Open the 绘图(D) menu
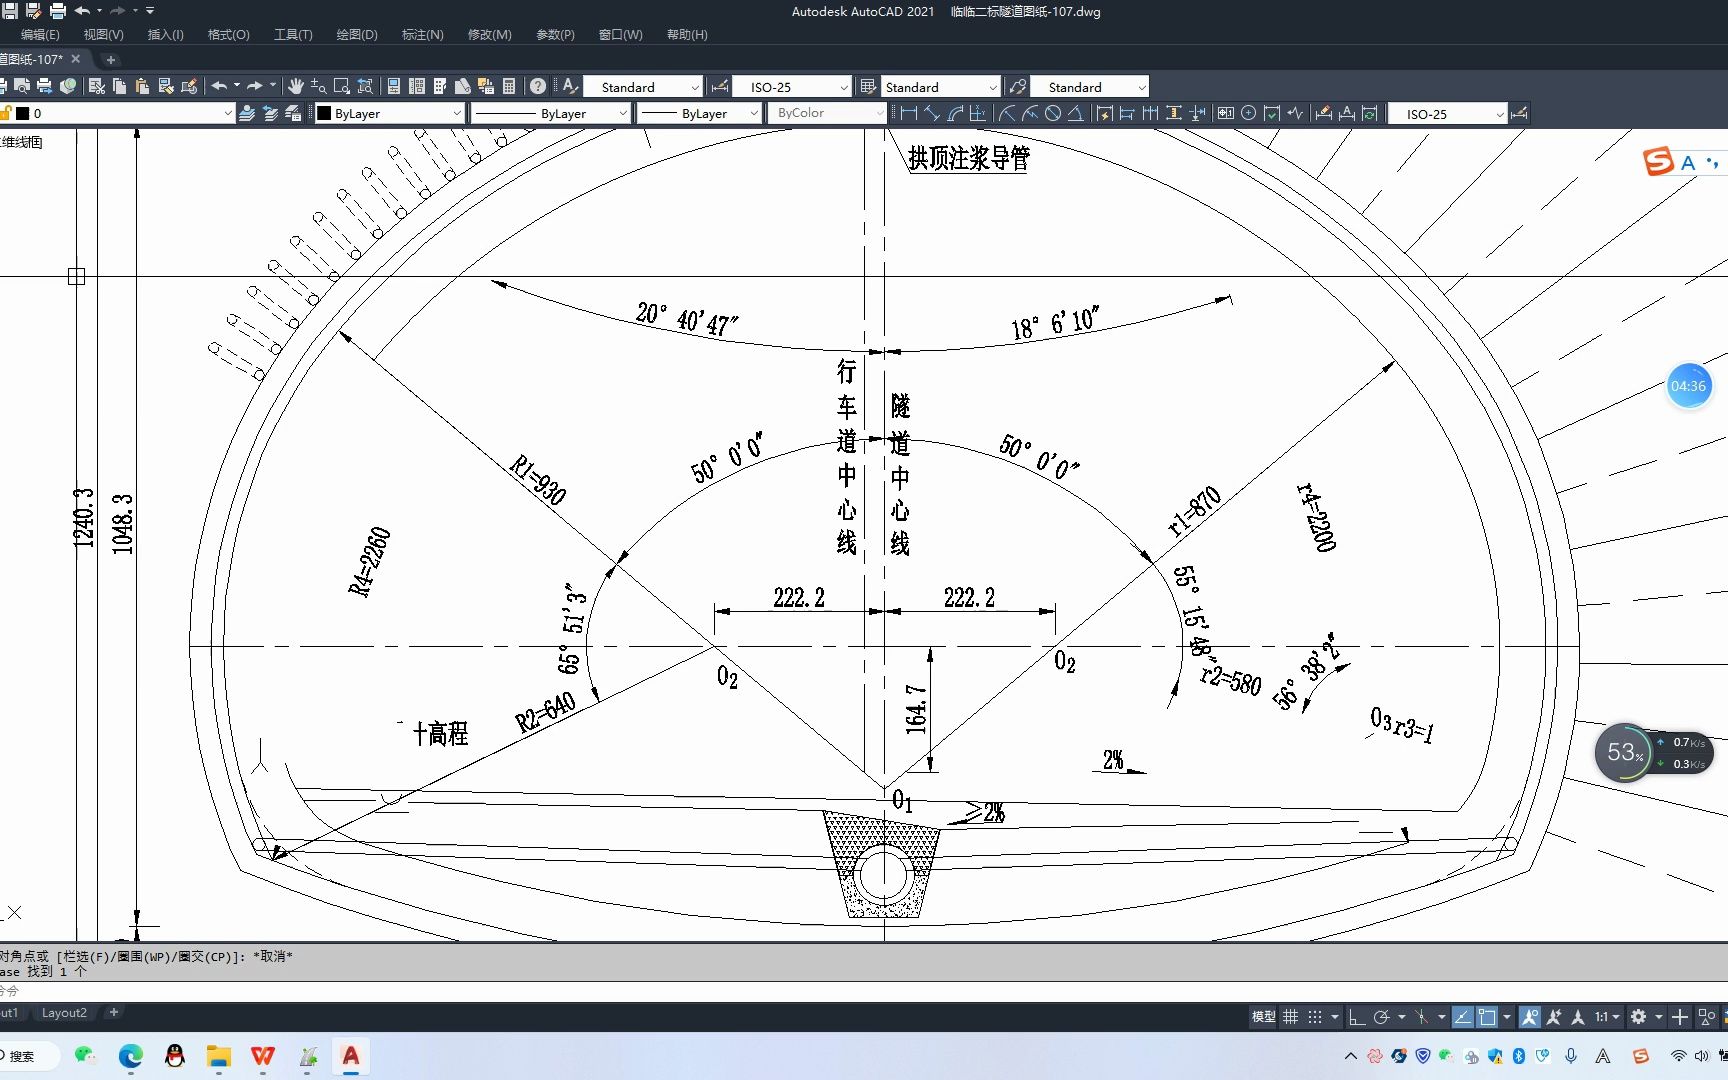The image size is (1728, 1080). 357,34
